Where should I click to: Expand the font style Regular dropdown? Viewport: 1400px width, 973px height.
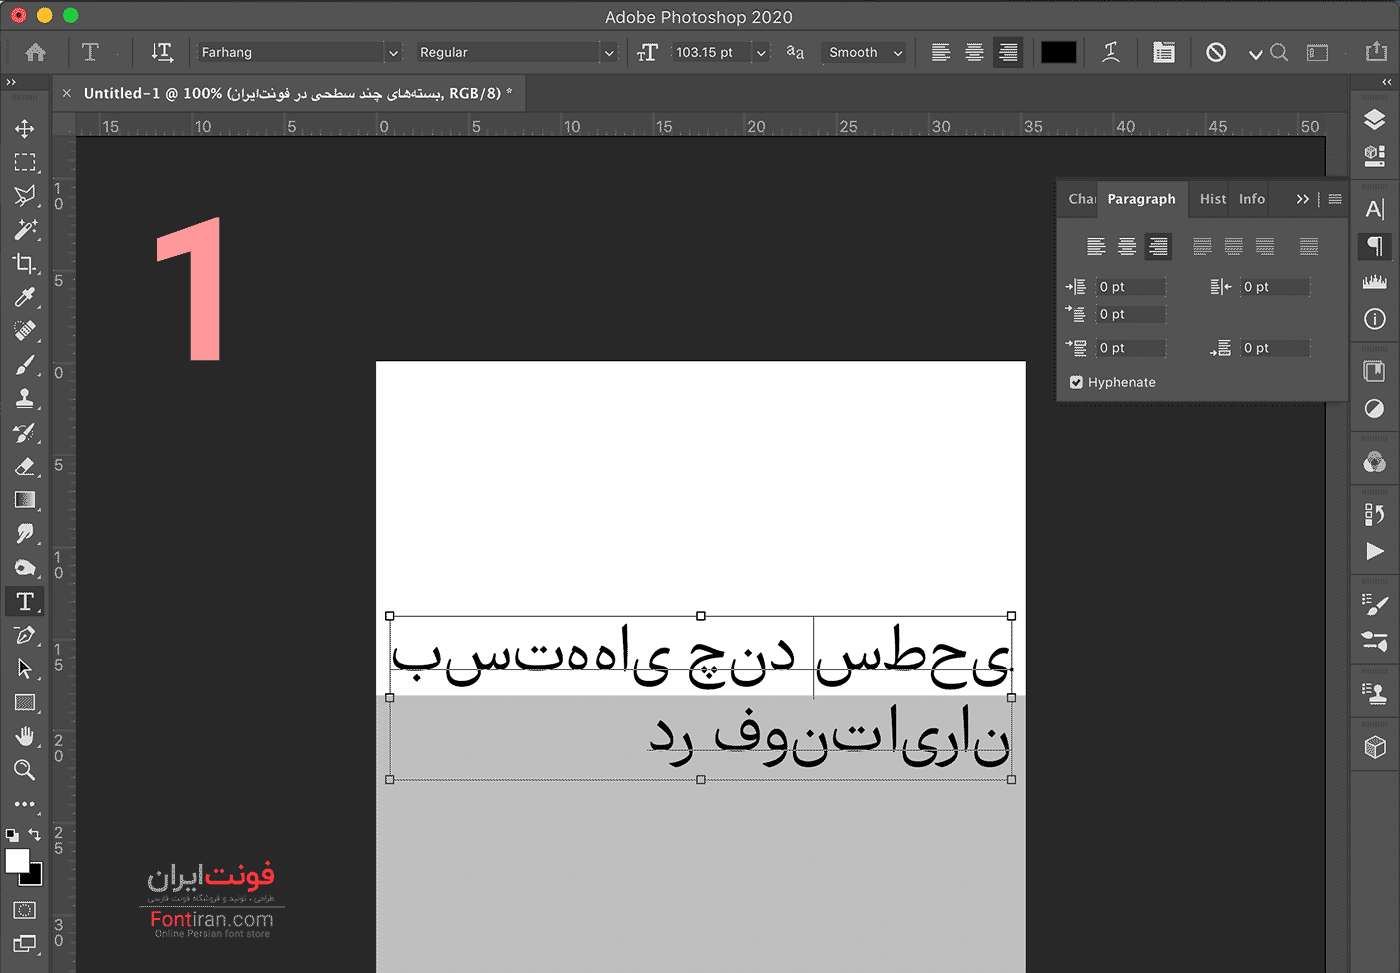pyautogui.click(x=608, y=53)
